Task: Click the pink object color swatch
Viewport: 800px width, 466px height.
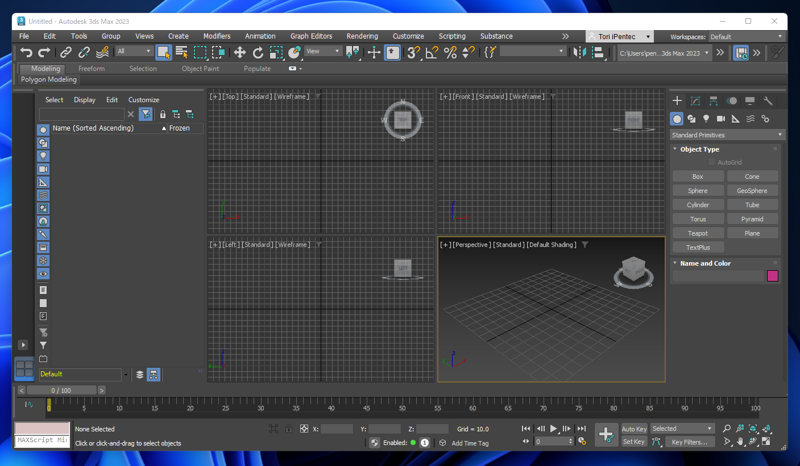Action: (x=772, y=276)
